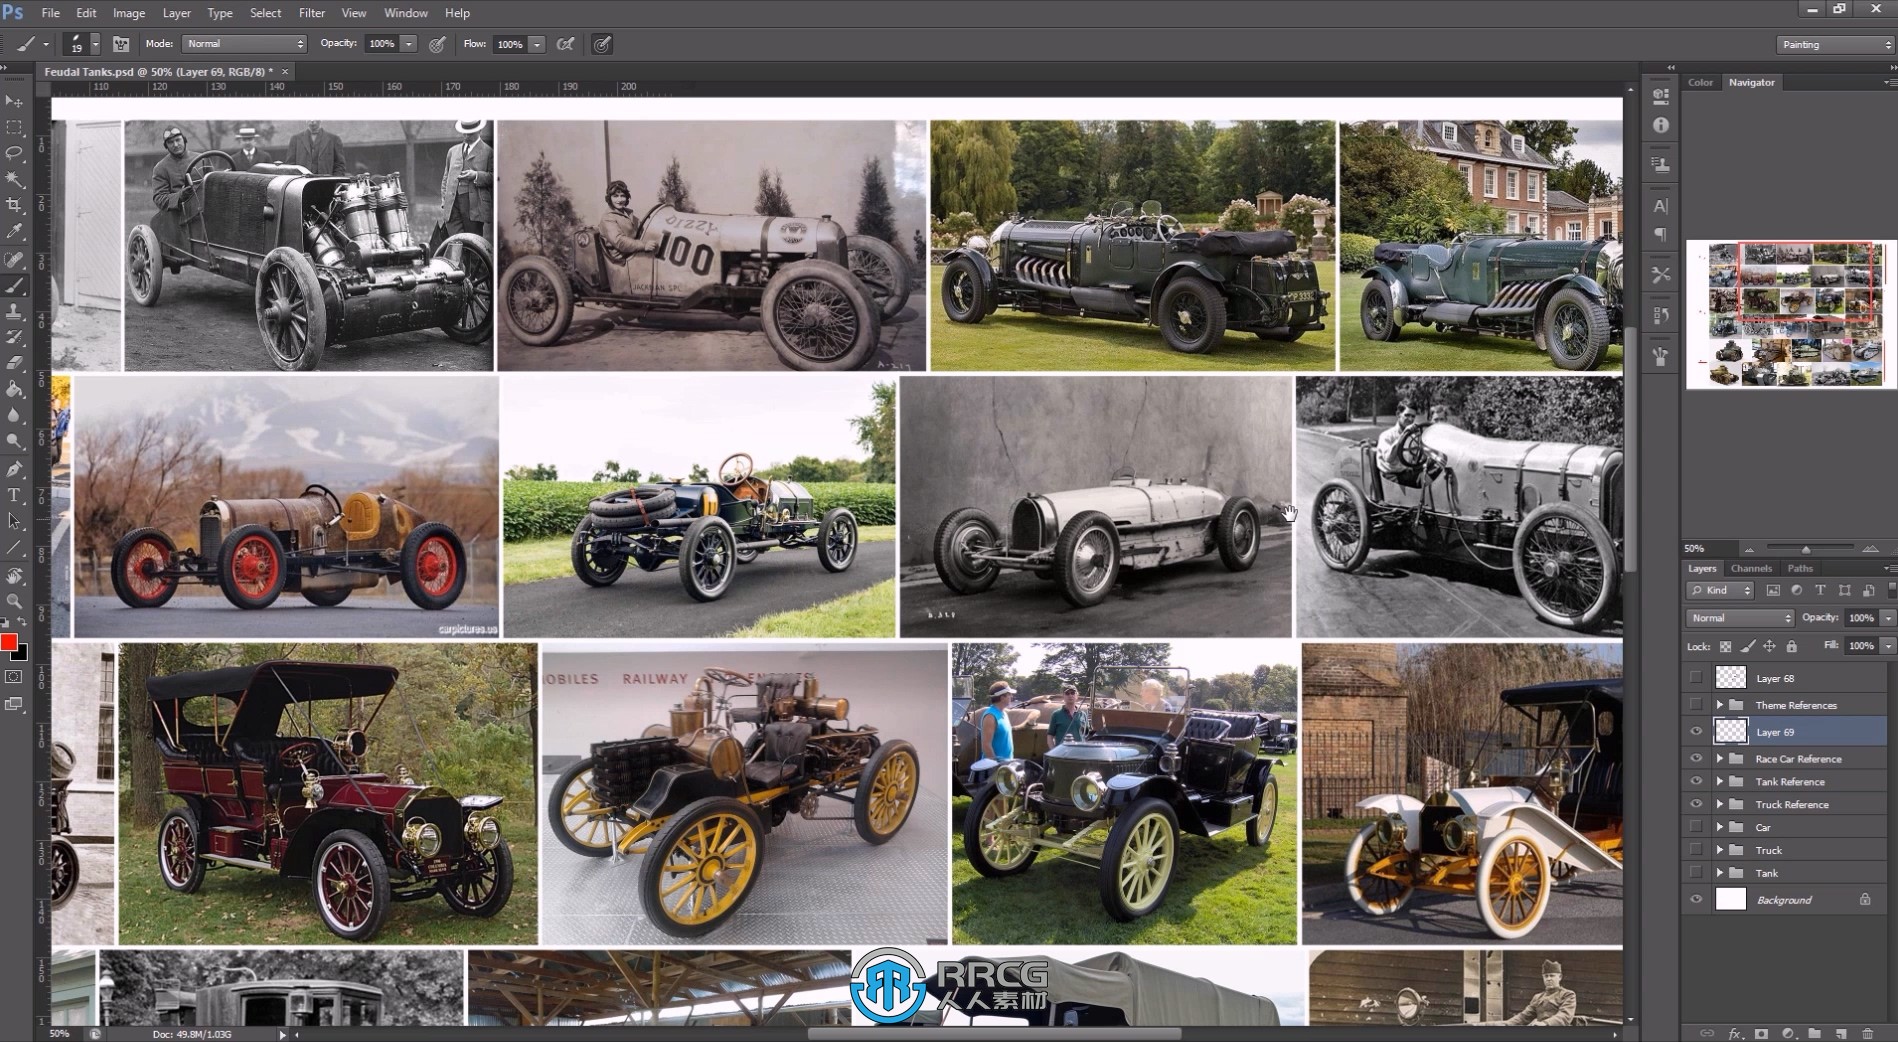The width and height of the screenshot is (1898, 1042).
Task: Select the Clone Stamp tool
Action: click(x=14, y=311)
